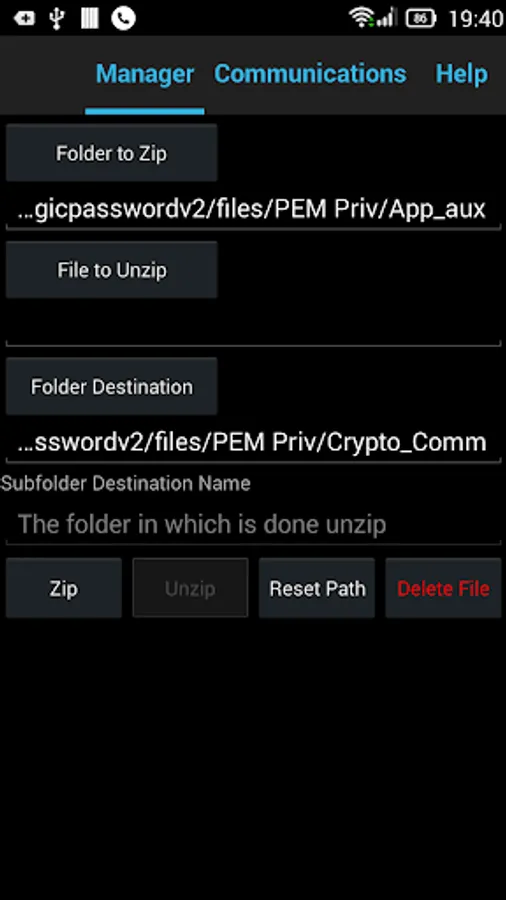Image resolution: width=506 pixels, height=900 pixels.
Task: Tap the barcode notification icon
Action: tap(89, 18)
